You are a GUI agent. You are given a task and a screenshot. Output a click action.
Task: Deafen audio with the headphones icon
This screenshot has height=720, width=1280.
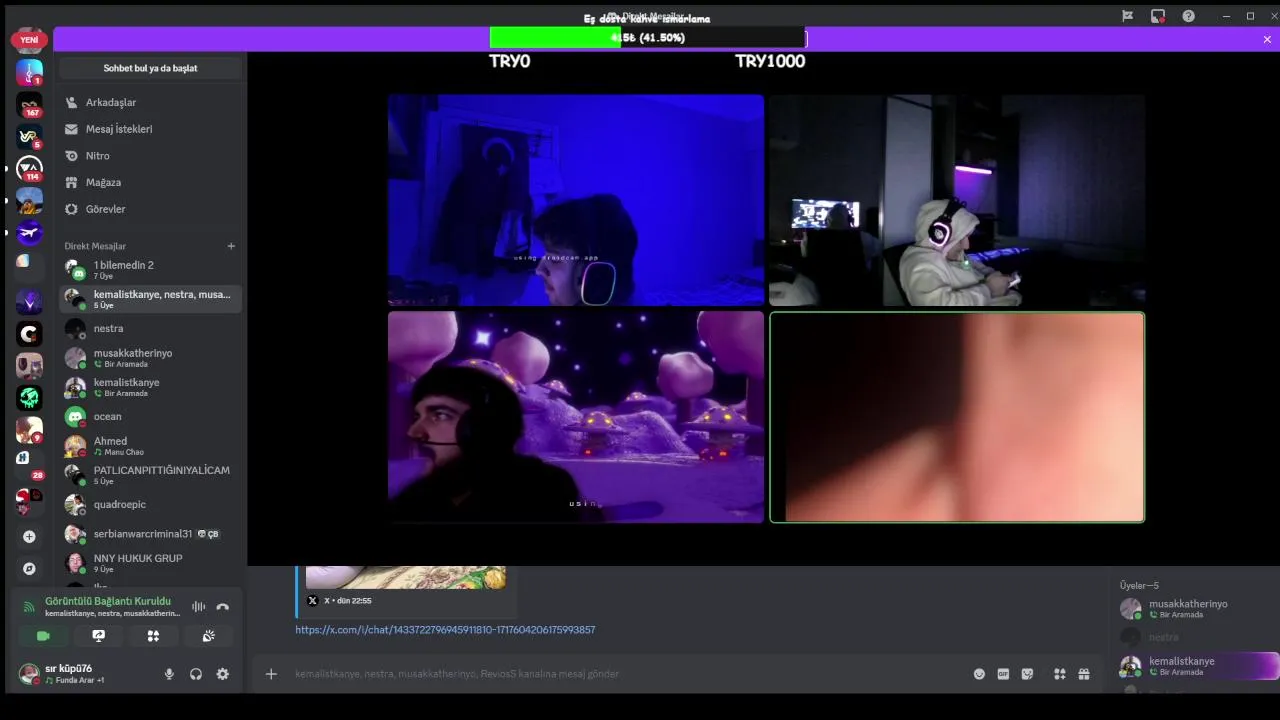(196, 674)
